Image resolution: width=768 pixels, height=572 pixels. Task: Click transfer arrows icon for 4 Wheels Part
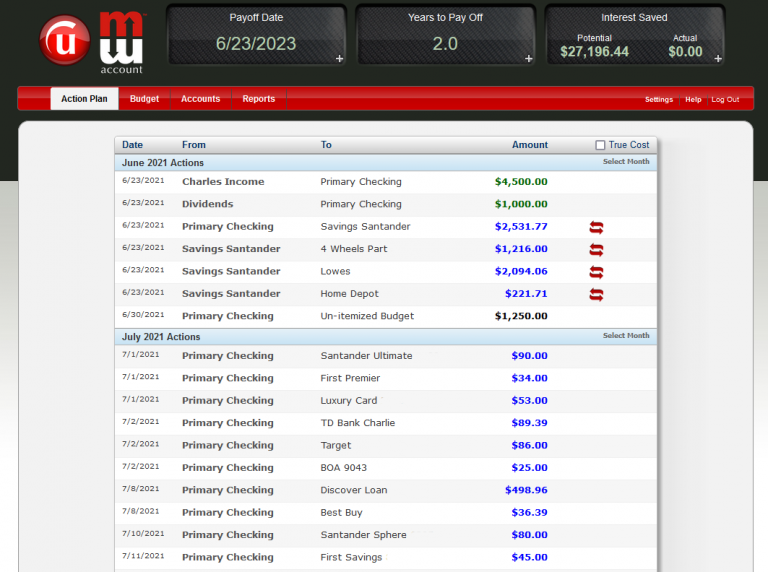click(x=596, y=249)
